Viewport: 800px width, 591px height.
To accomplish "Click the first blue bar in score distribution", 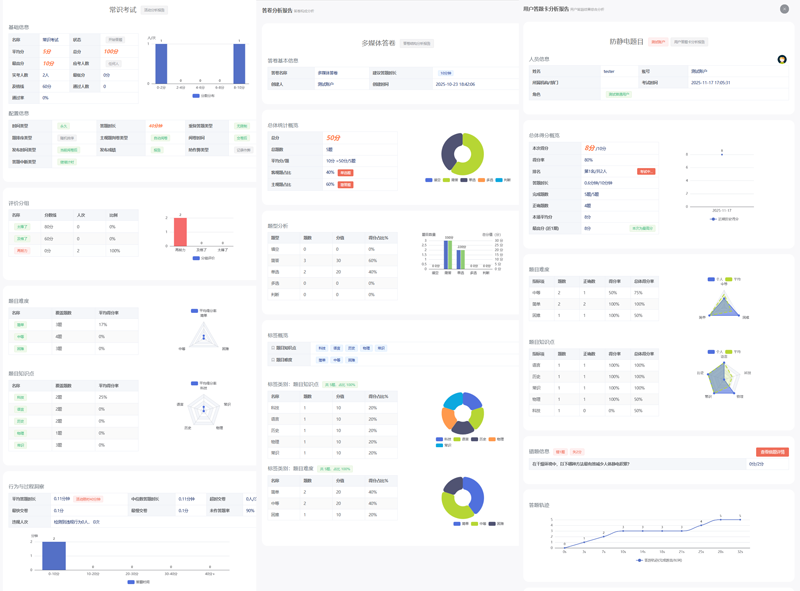I will [161, 65].
